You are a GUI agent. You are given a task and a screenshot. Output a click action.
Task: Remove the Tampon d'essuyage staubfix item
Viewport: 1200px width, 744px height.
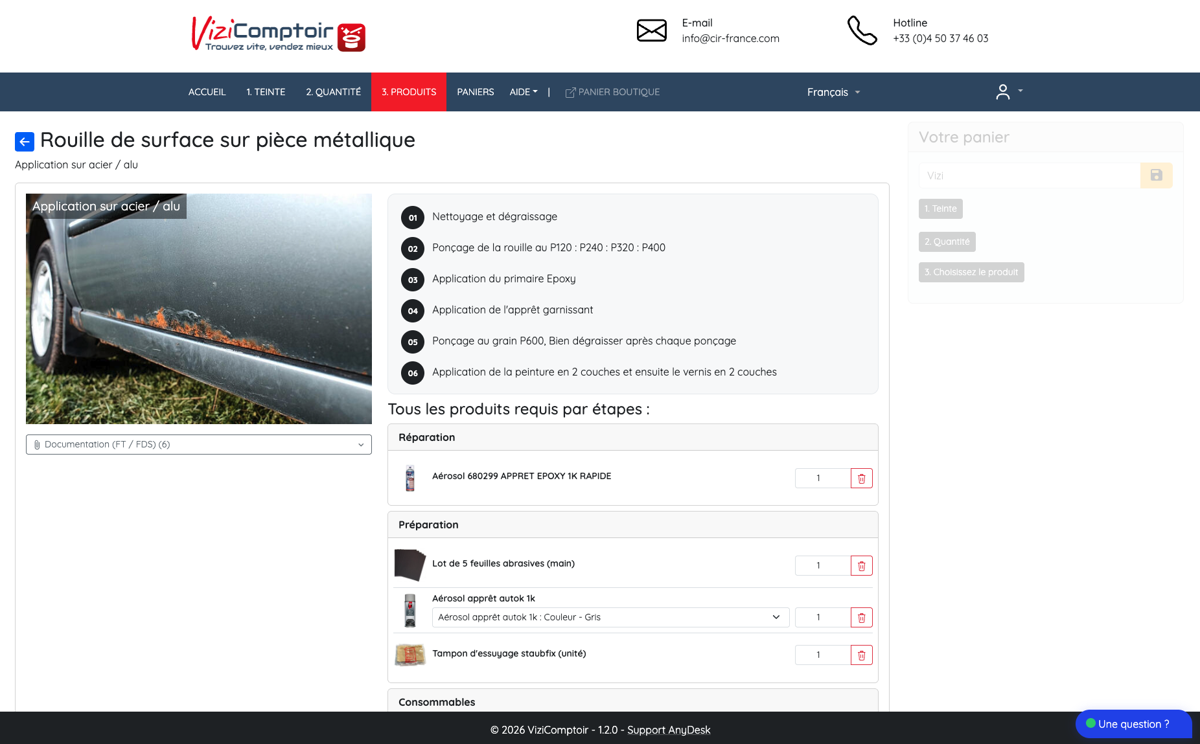point(861,655)
